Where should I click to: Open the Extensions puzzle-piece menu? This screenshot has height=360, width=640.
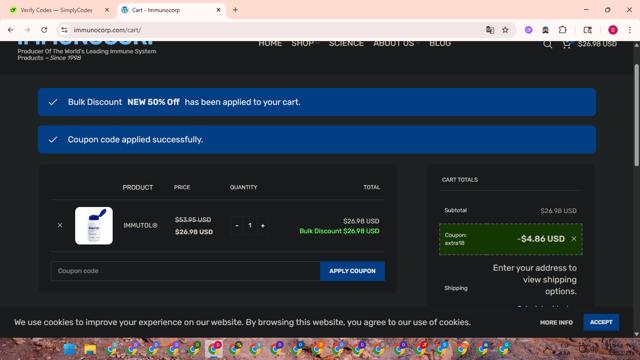562,30
